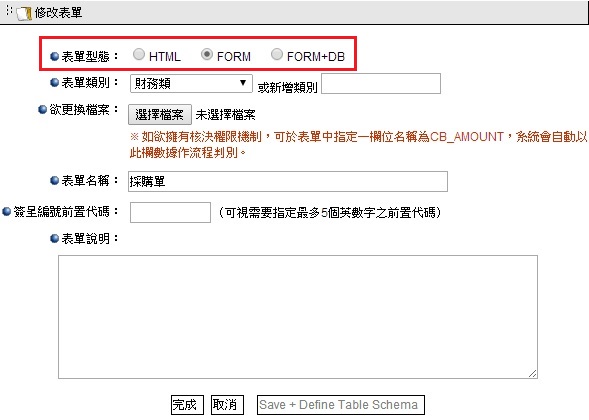This screenshot has width=589, height=420.
Task: Click the 完成 button
Action: tap(187, 405)
